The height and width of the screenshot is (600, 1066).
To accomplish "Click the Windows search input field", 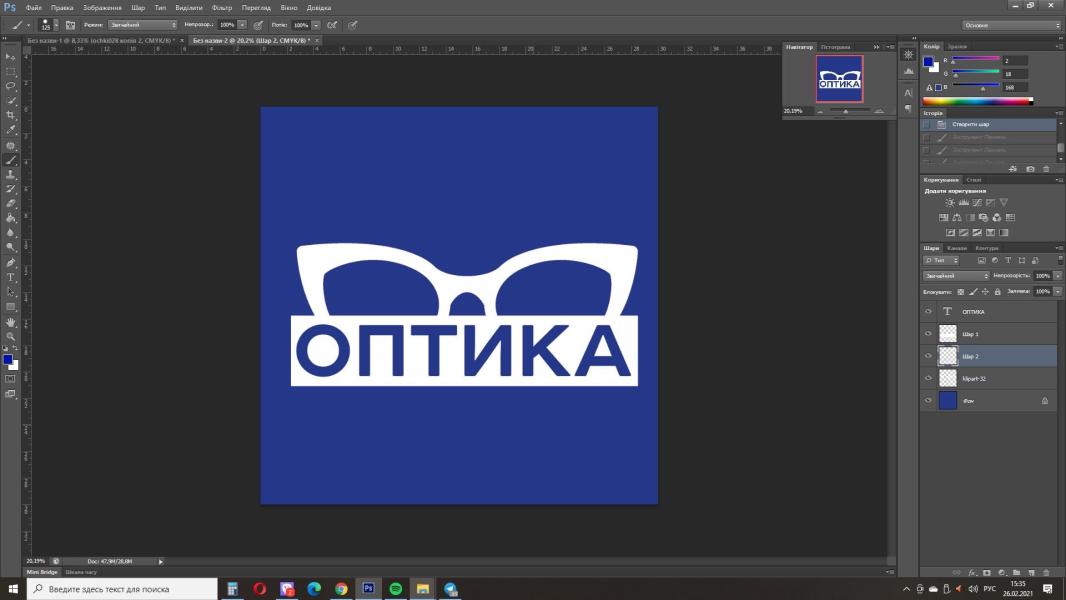I will pyautogui.click(x=122, y=588).
